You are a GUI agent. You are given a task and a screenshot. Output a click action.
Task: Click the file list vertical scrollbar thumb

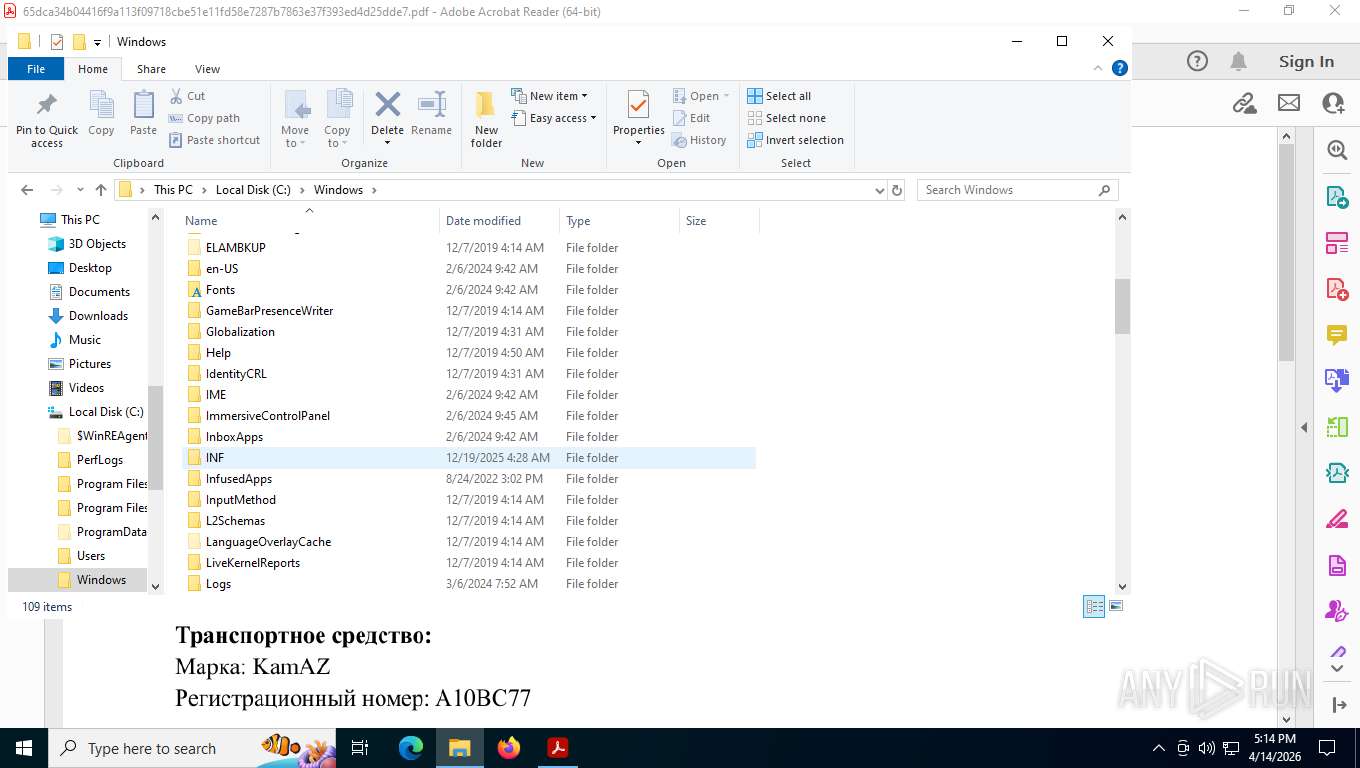(1122, 307)
